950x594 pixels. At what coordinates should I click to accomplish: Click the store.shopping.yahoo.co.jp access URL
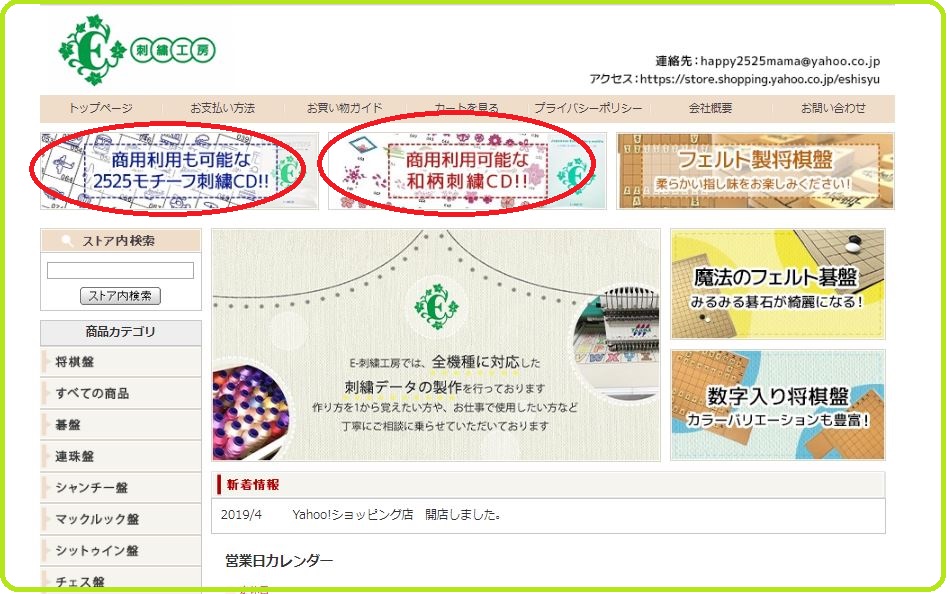[760, 79]
